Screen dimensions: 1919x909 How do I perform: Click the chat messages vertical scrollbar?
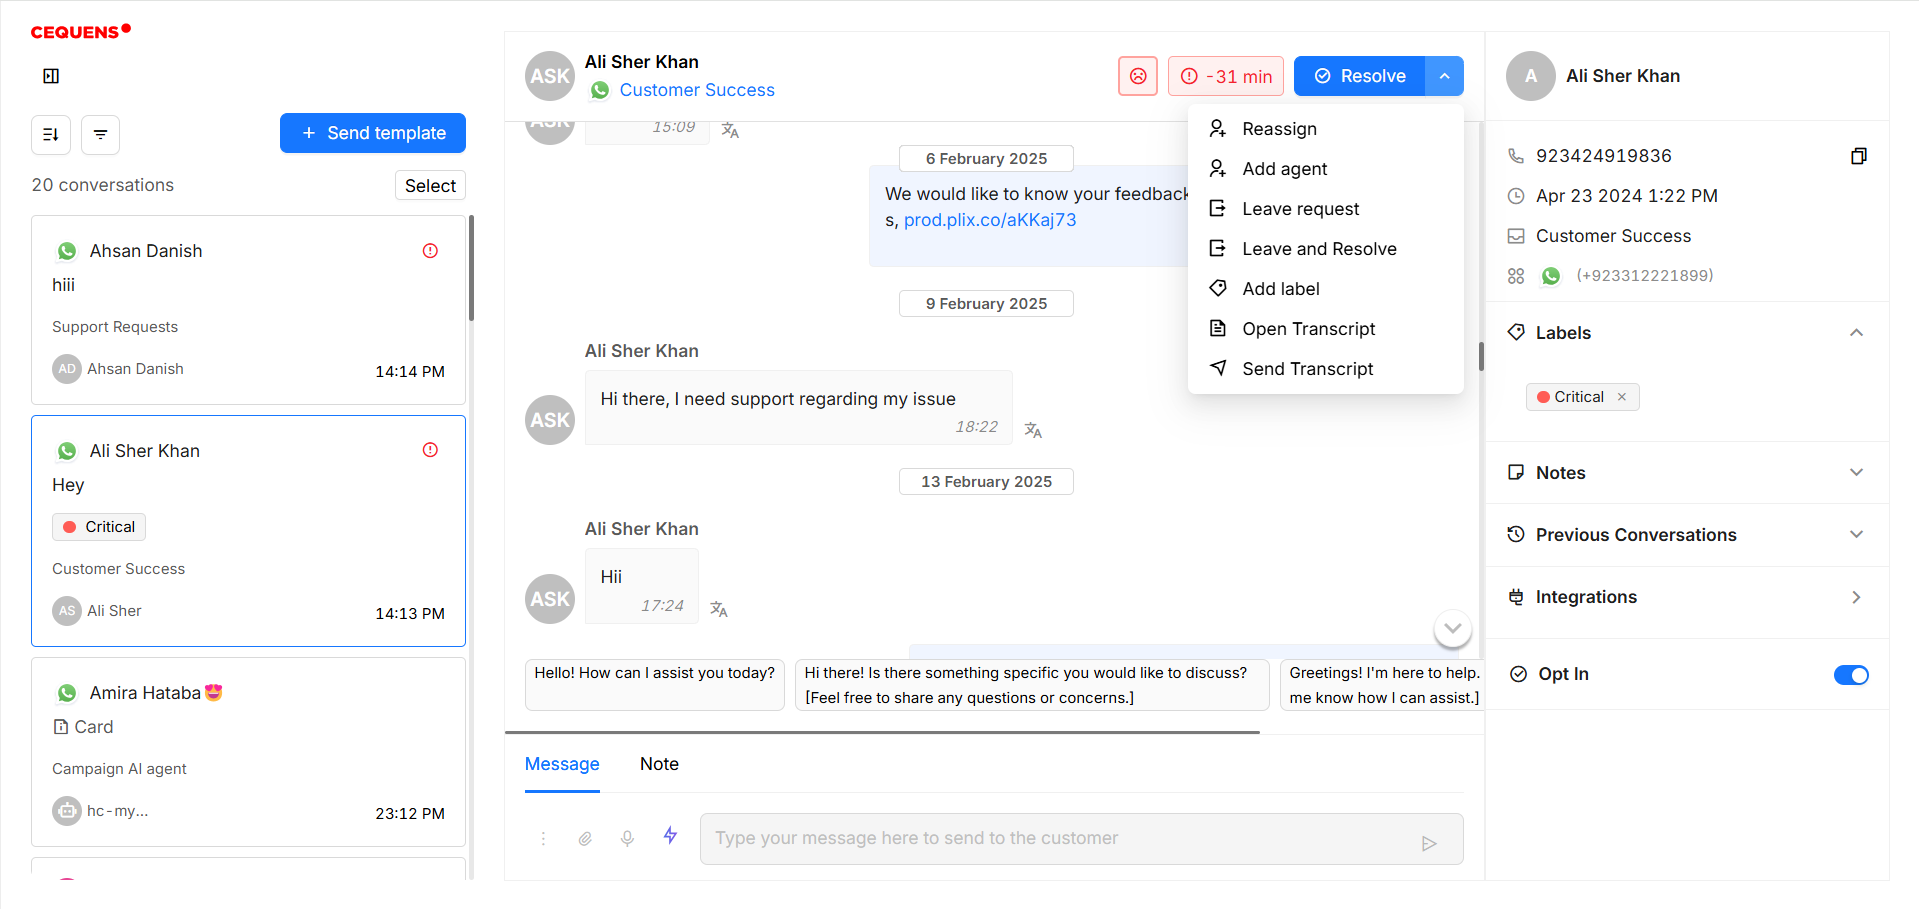pyautogui.click(x=1481, y=356)
